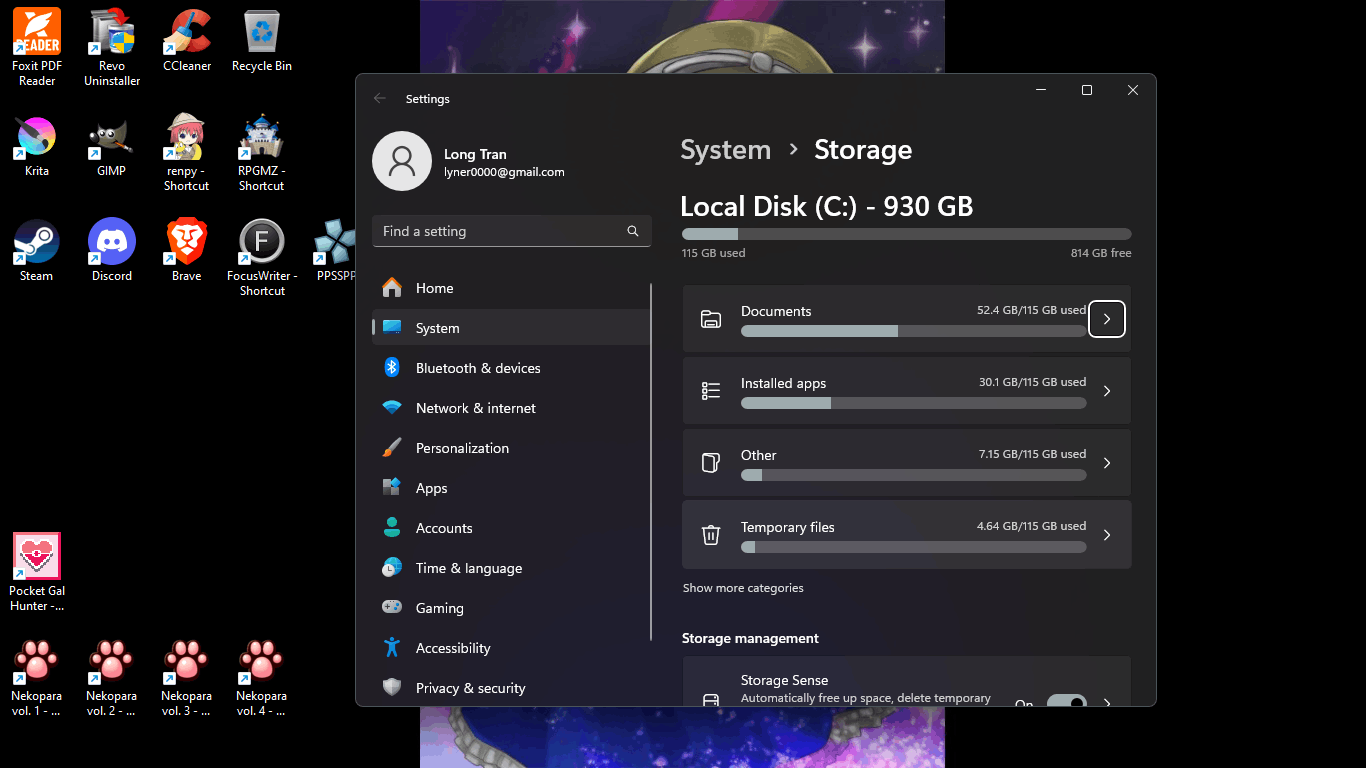
Task: Open Network & internet settings
Action: click(511, 408)
